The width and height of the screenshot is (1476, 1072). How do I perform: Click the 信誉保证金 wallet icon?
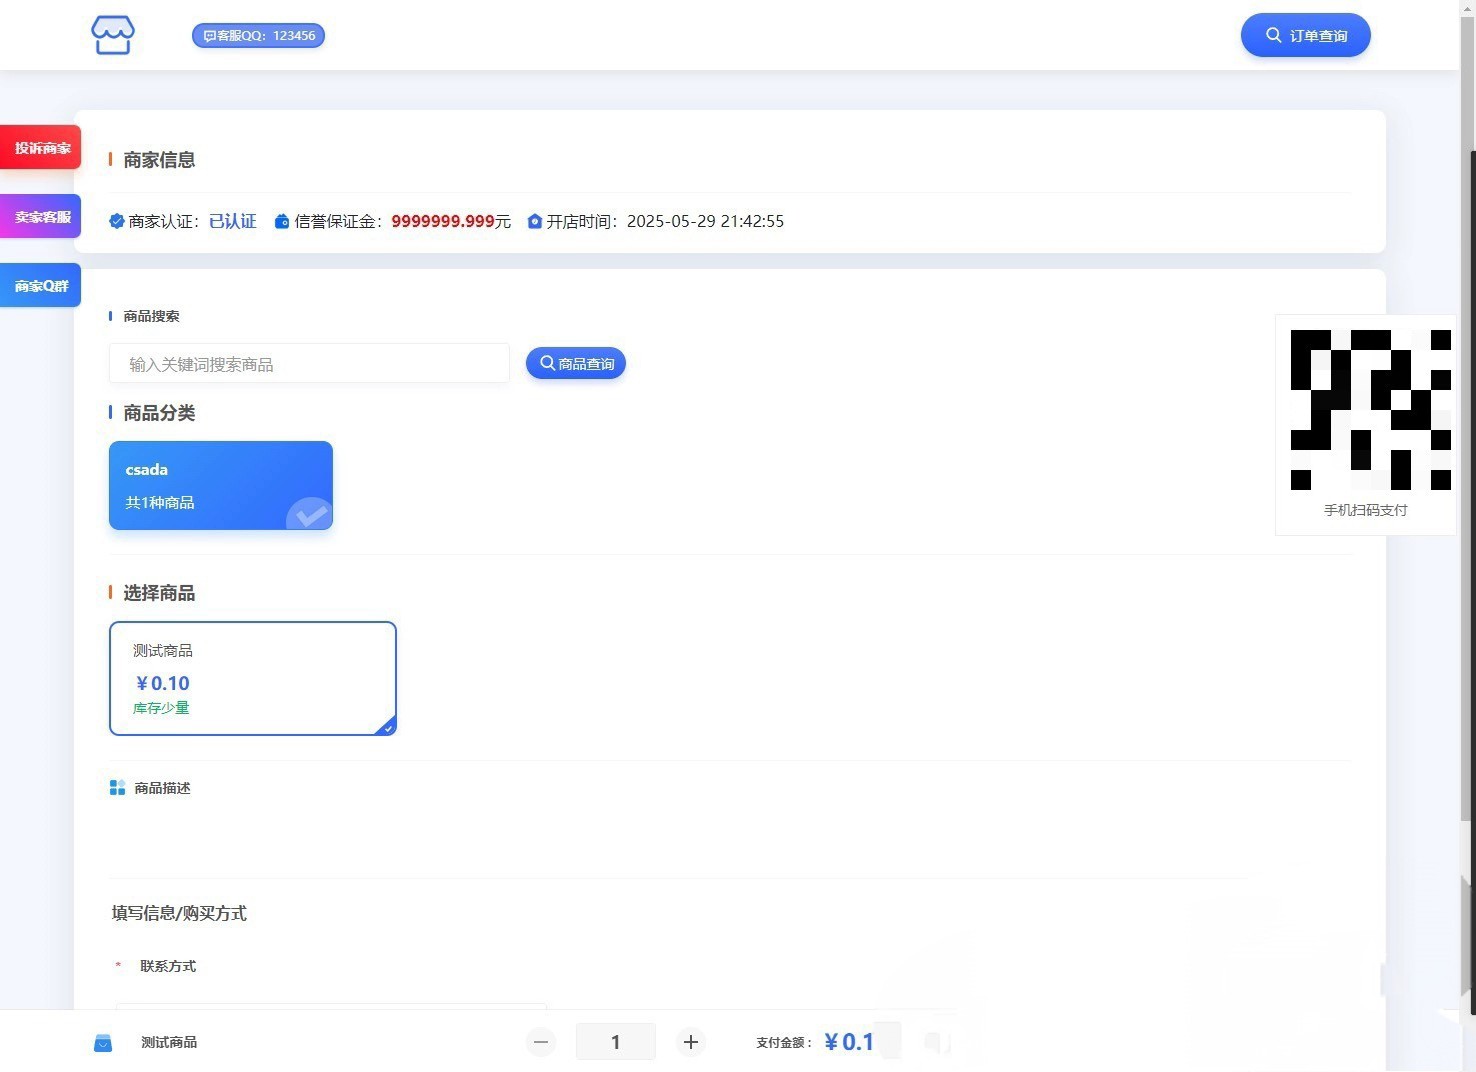[x=282, y=221]
